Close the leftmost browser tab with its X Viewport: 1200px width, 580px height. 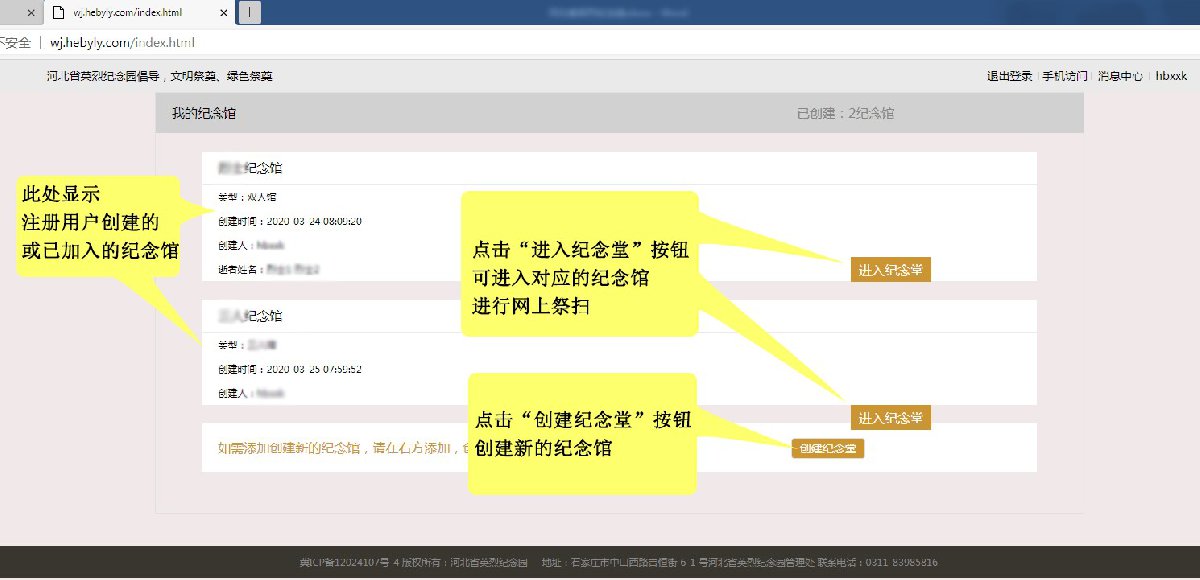coord(31,13)
